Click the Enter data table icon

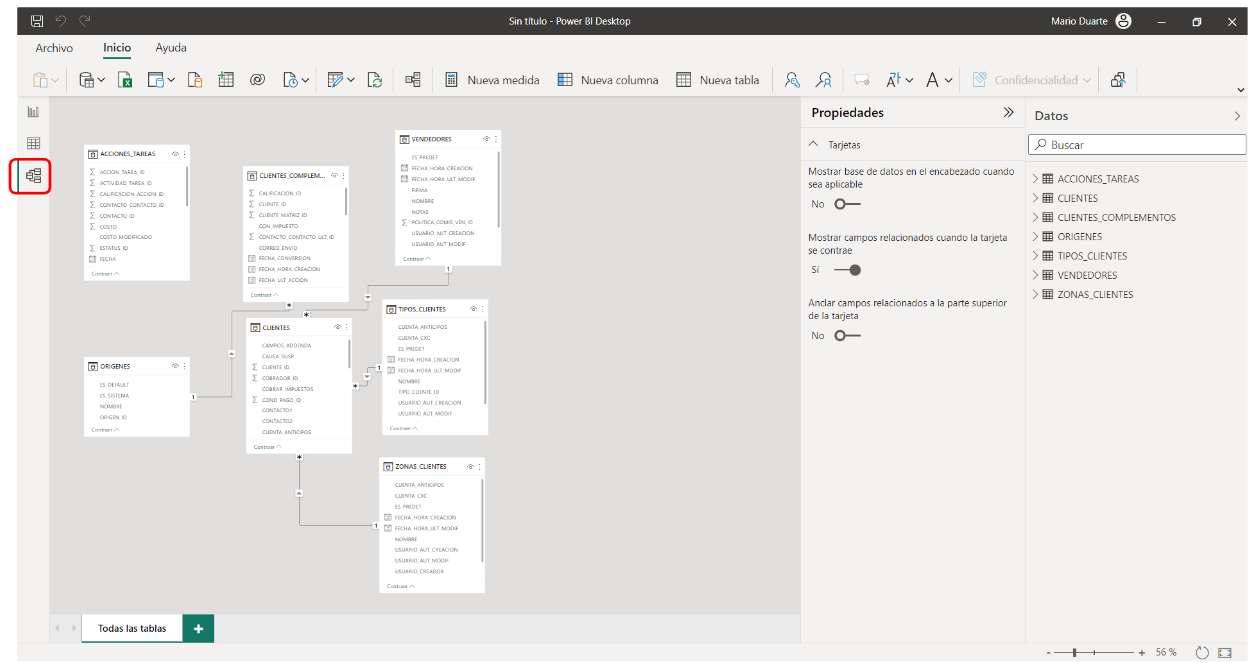(226, 80)
